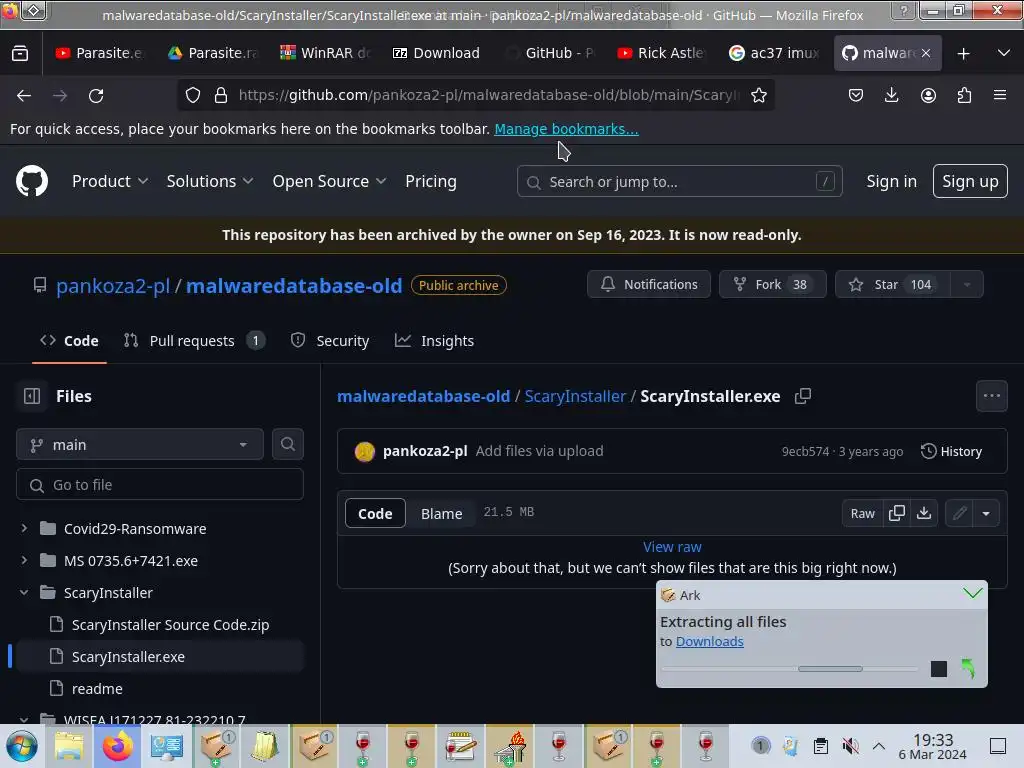Click the Sign in link
This screenshot has height=768, width=1024.
point(891,181)
